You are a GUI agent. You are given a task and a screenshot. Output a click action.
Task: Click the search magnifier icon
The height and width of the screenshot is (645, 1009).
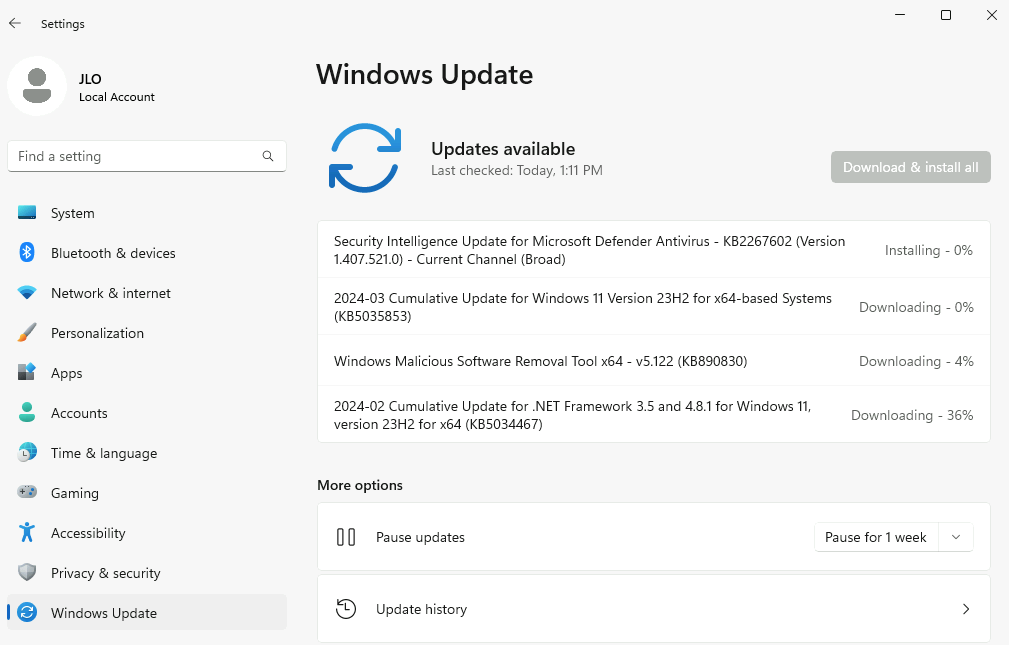point(268,156)
